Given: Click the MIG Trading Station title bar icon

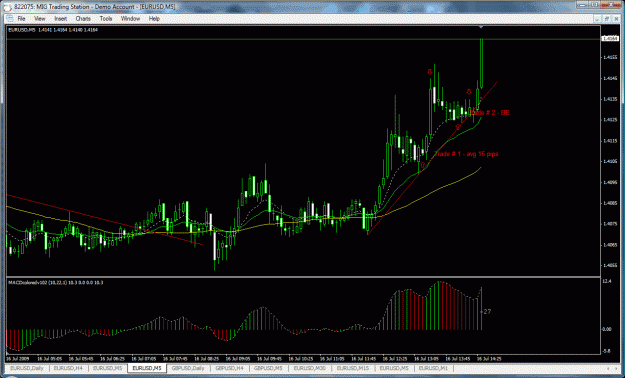Looking at the screenshot, I should click(x=8, y=7).
